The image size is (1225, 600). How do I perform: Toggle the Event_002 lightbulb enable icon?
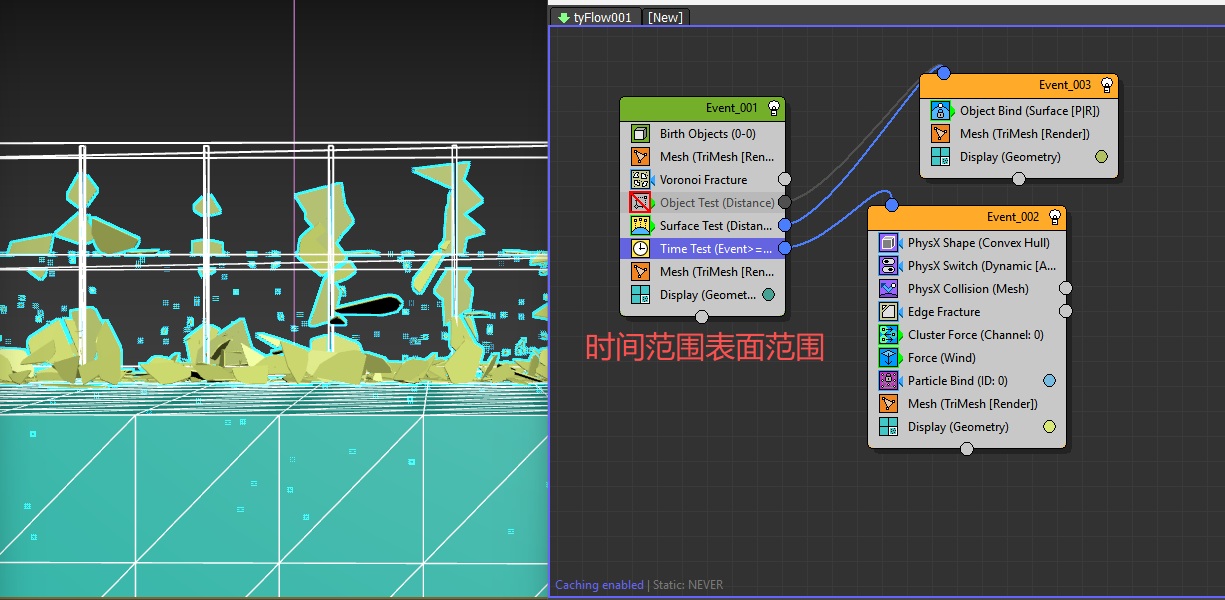tap(1054, 217)
